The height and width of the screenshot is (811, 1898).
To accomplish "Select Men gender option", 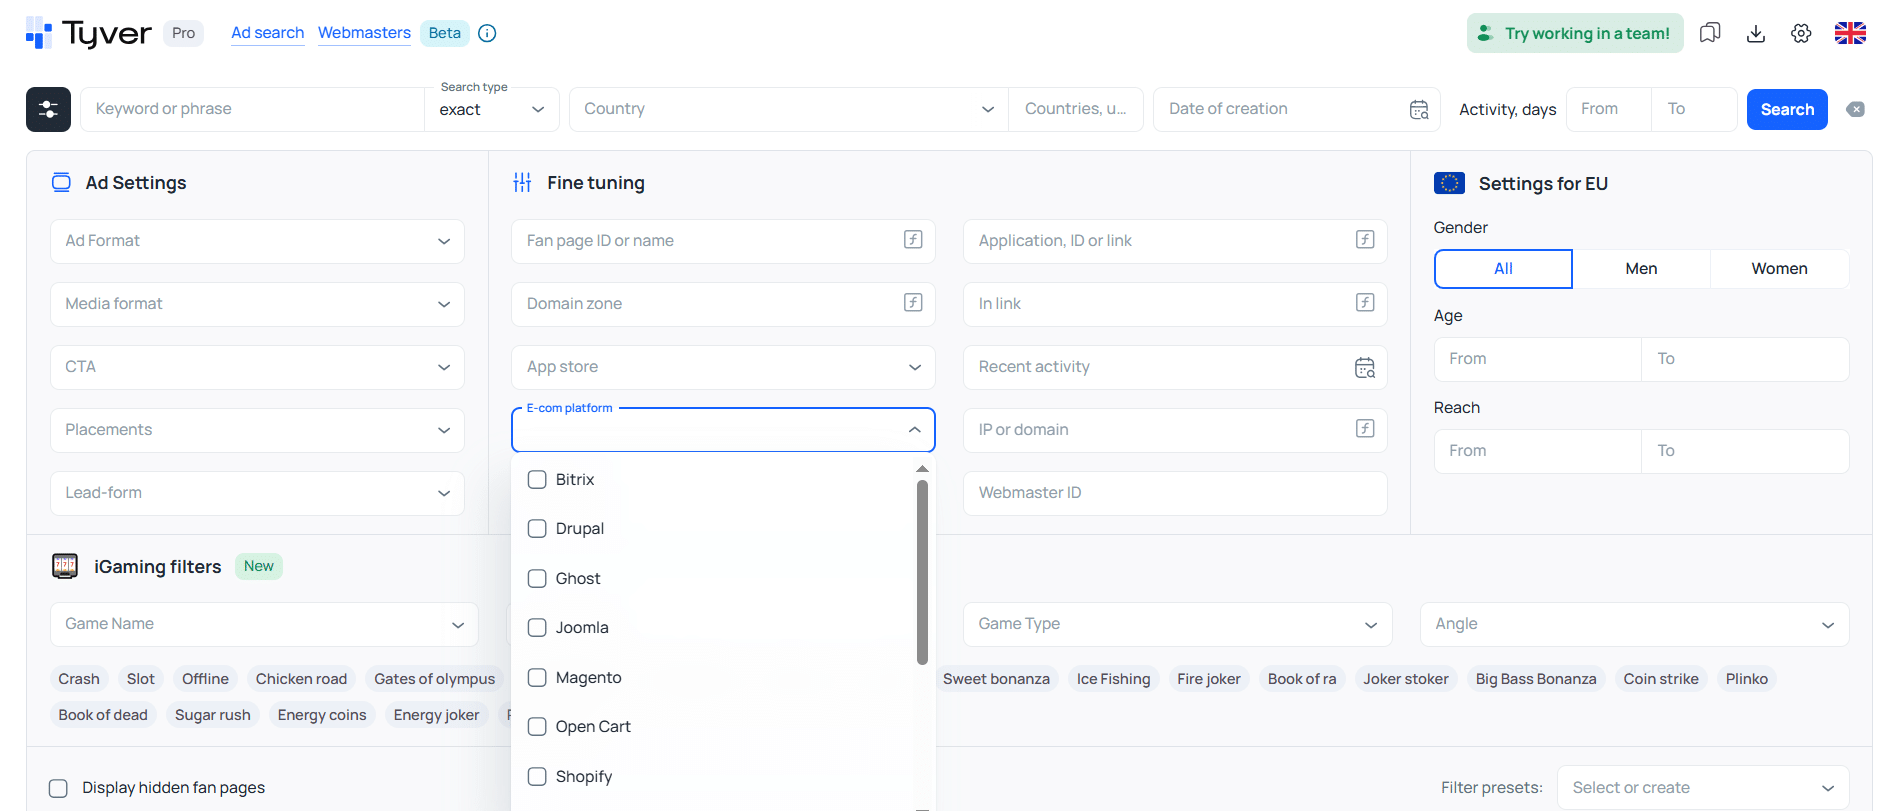I will pyautogui.click(x=1641, y=269).
